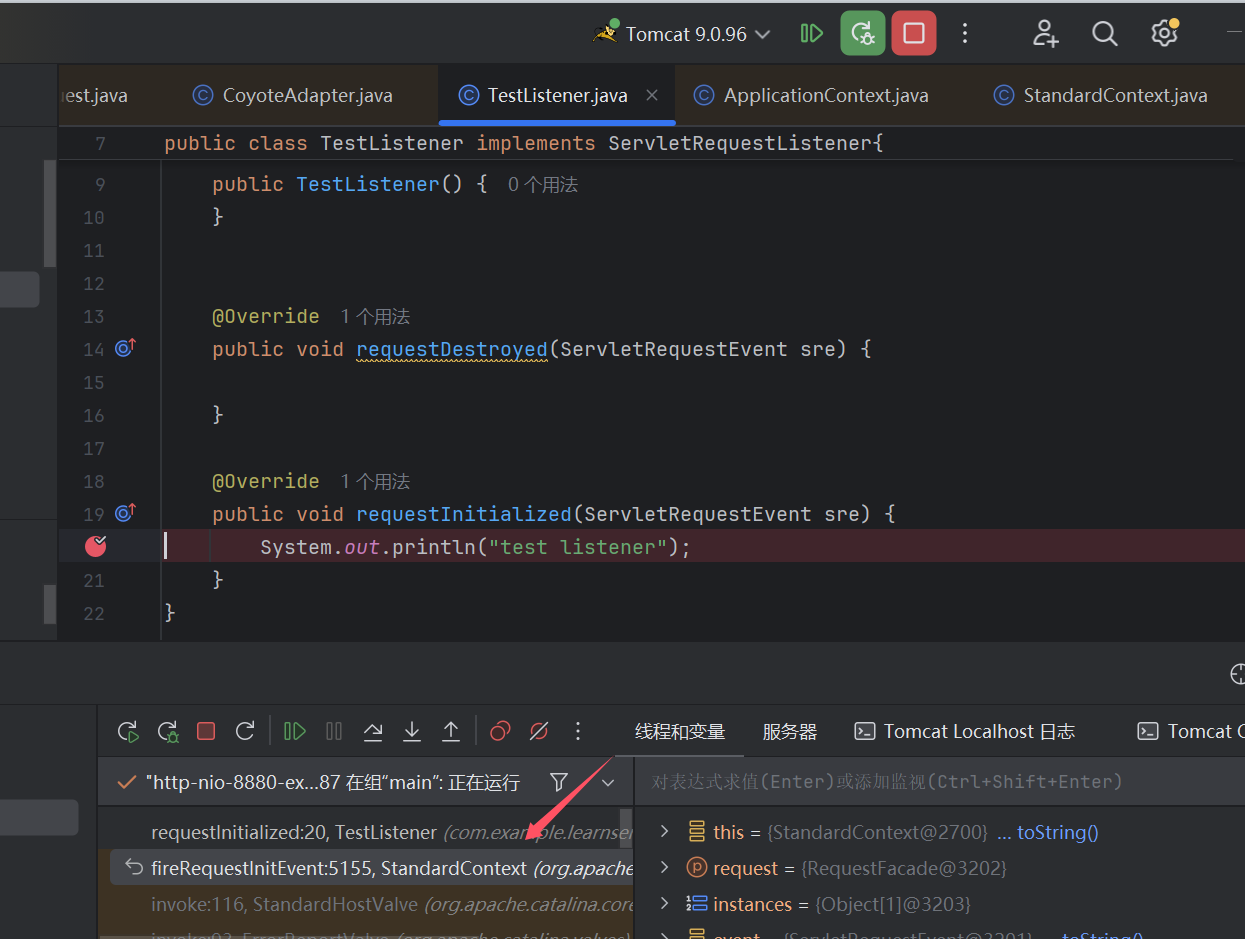Select the http-nio-8880 running thread entry
The width and height of the screenshot is (1245, 939).
[x=320, y=782]
